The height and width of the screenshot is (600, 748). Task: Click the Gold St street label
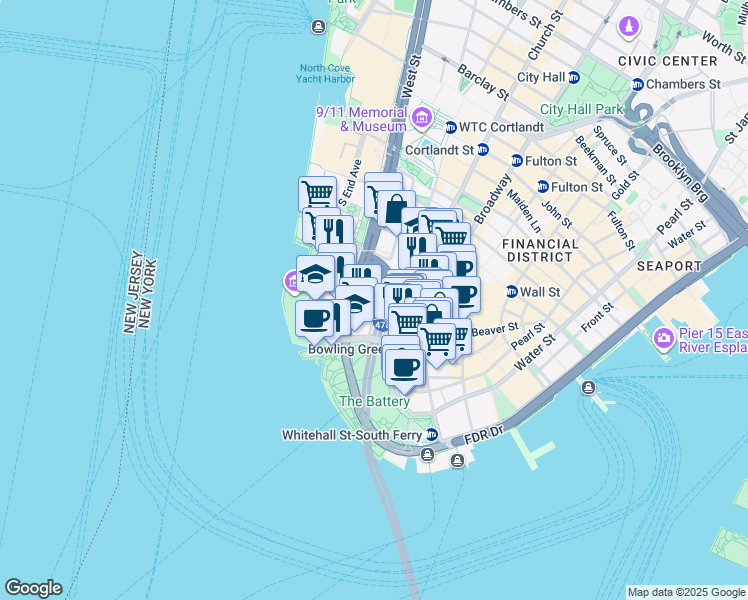click(x=625, y=185)
